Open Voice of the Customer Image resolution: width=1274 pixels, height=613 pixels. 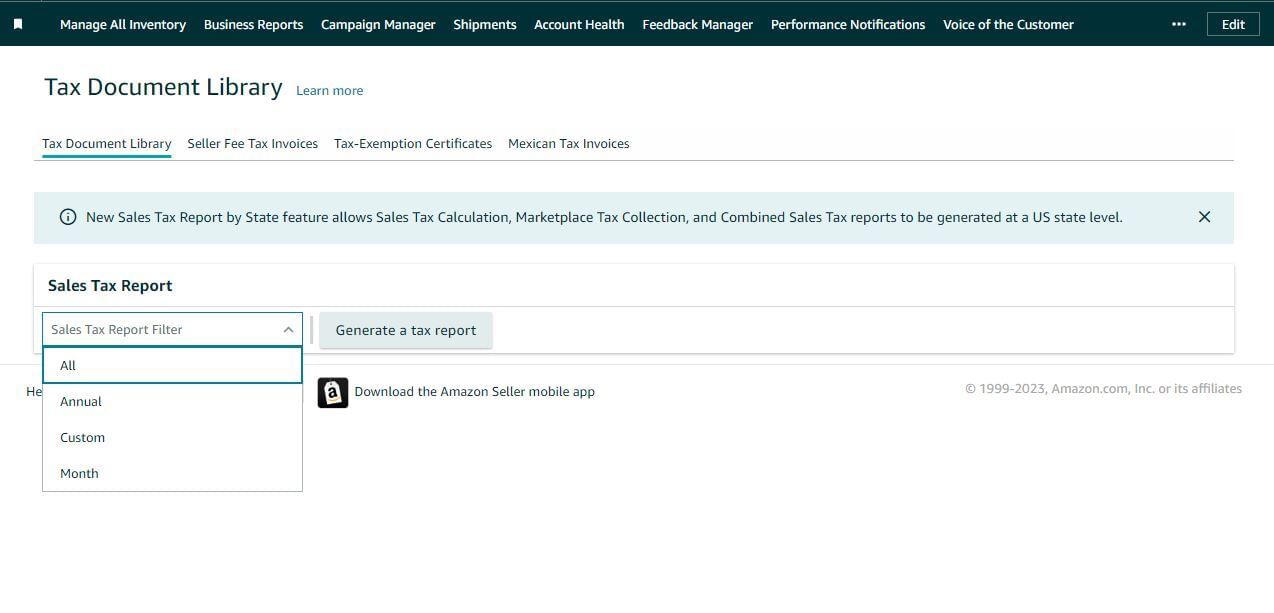click(x=1008, y=24)
